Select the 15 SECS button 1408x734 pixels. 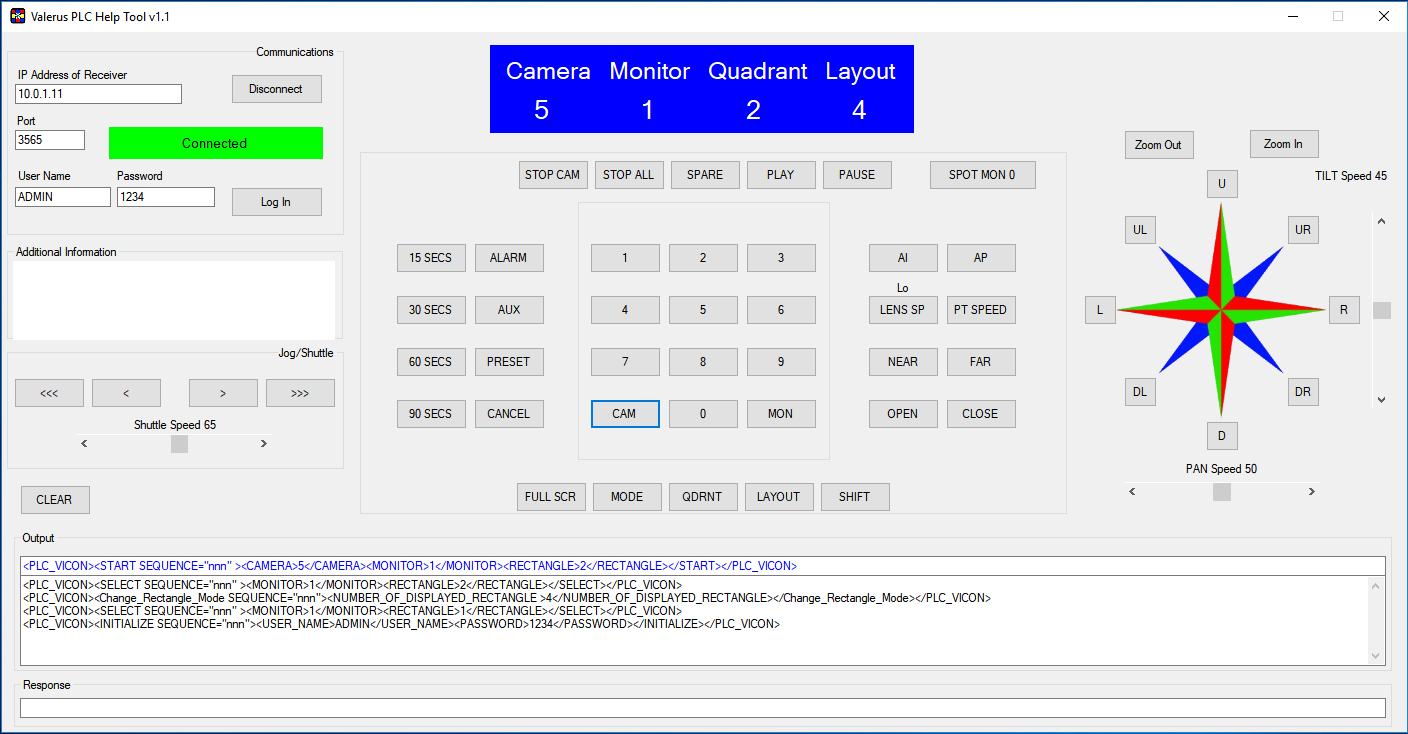click(431, 258)
